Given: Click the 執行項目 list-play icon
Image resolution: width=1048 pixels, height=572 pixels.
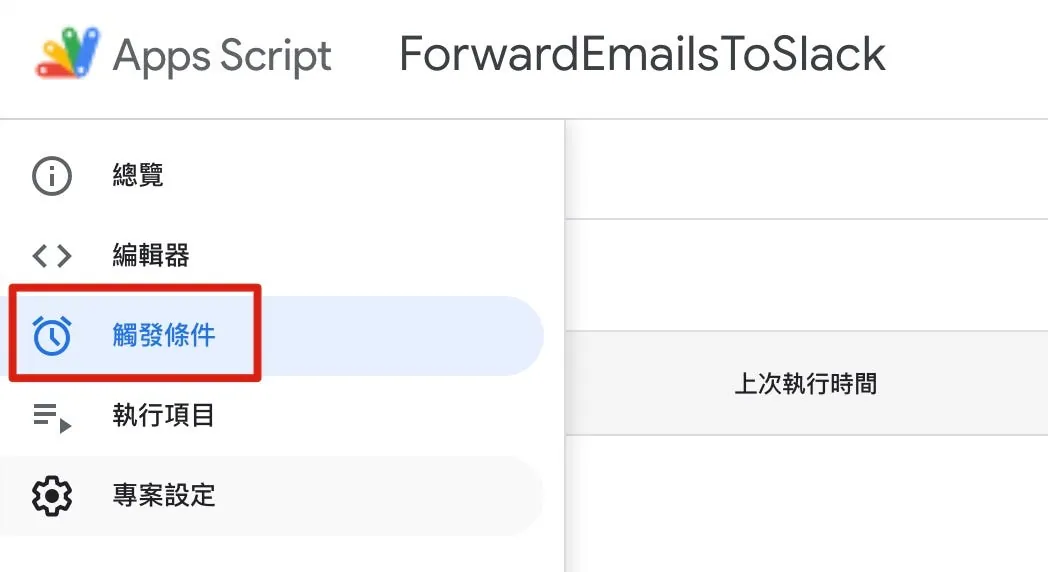Looking at the screenshot, I should [51, 417].
